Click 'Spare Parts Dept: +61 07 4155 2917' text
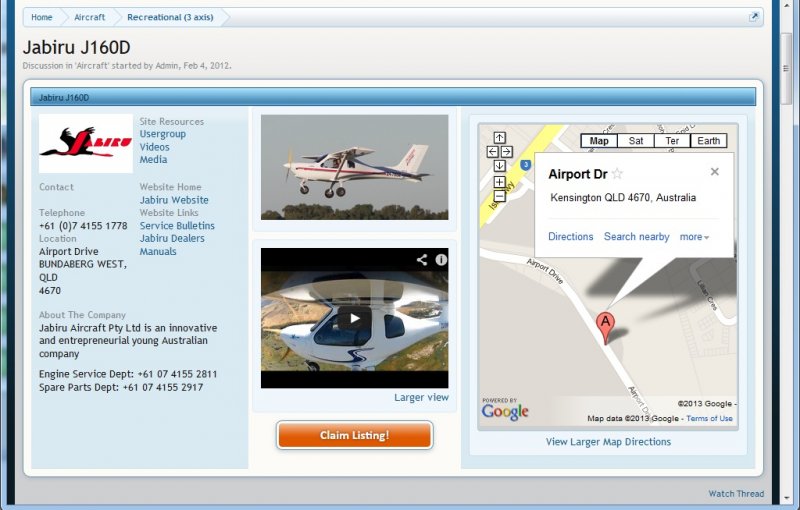 click(x=121, y=388)
